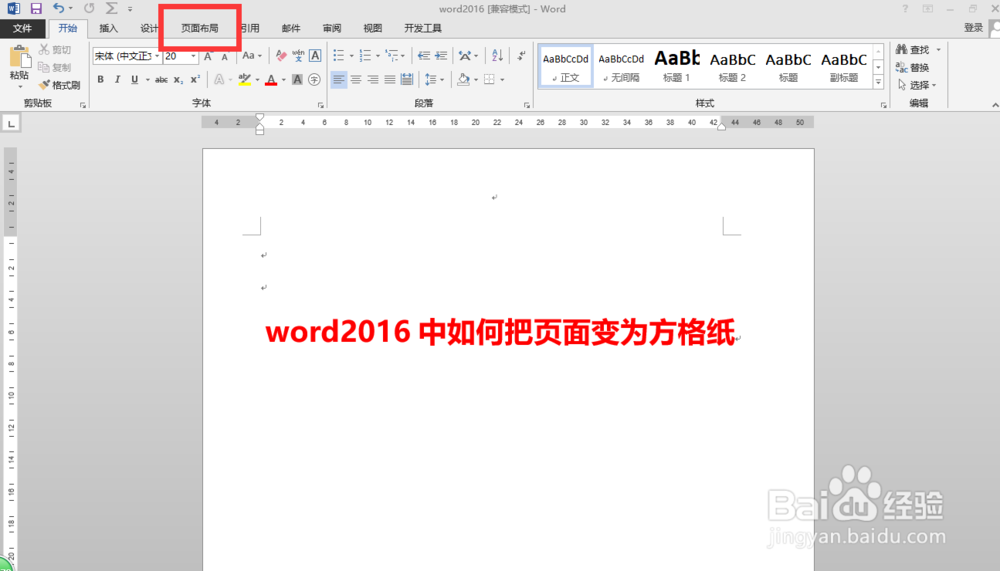Click the Redo icon in the quick access toolbar
The height and width of the screenshot is (571, 1000).
(x=89, y=8)
